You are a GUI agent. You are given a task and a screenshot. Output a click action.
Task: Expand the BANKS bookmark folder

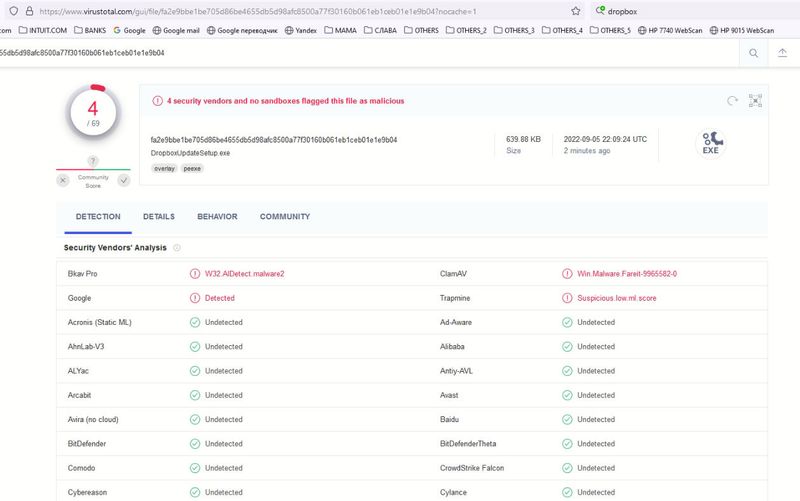[x=89, y=30]
